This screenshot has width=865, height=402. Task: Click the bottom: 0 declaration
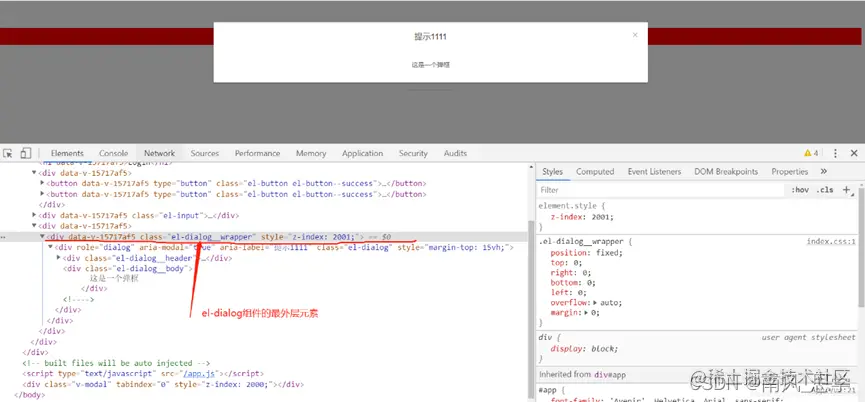[573, 282]
